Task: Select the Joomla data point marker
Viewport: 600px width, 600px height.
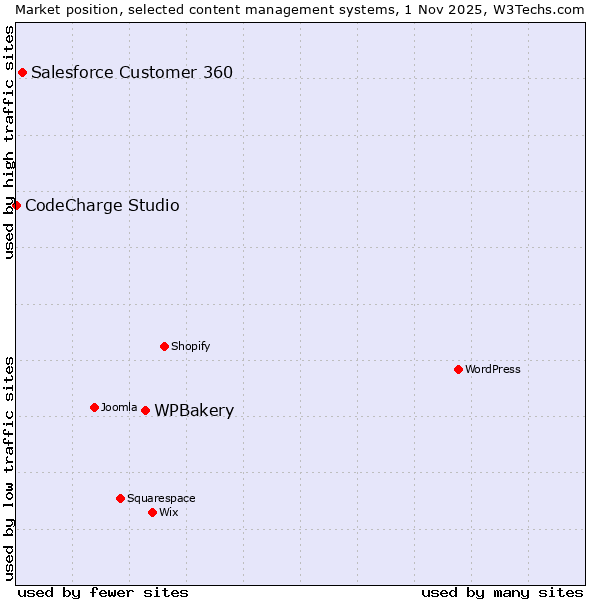Action: [x=94, y=407]
